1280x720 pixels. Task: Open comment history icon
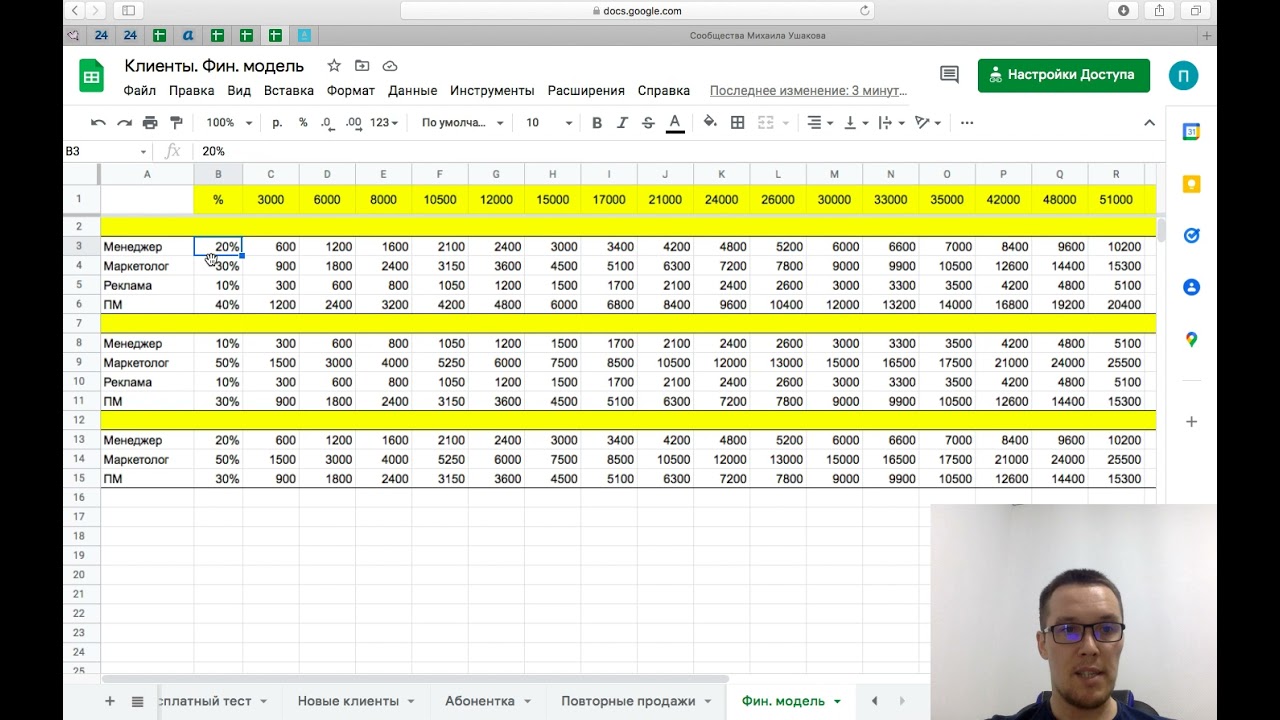[x=949, y=75]
